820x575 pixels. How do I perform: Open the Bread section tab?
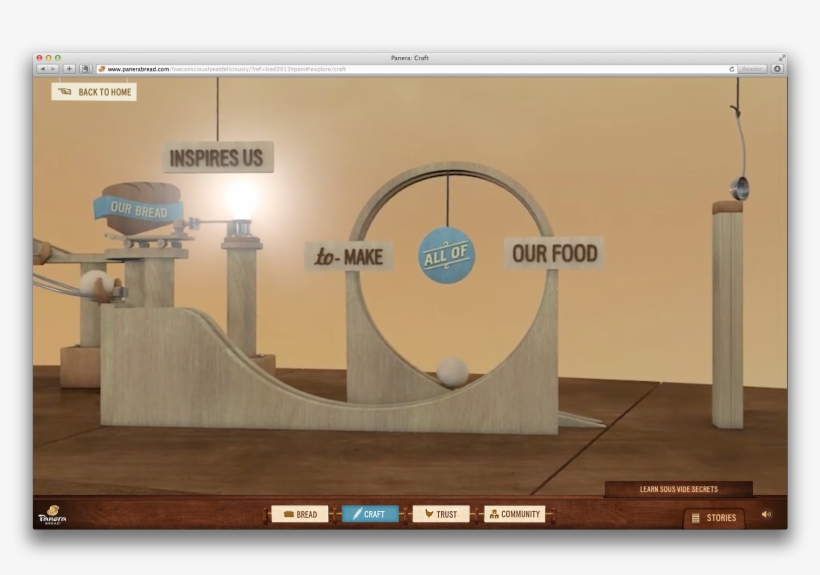click(300, 514)
